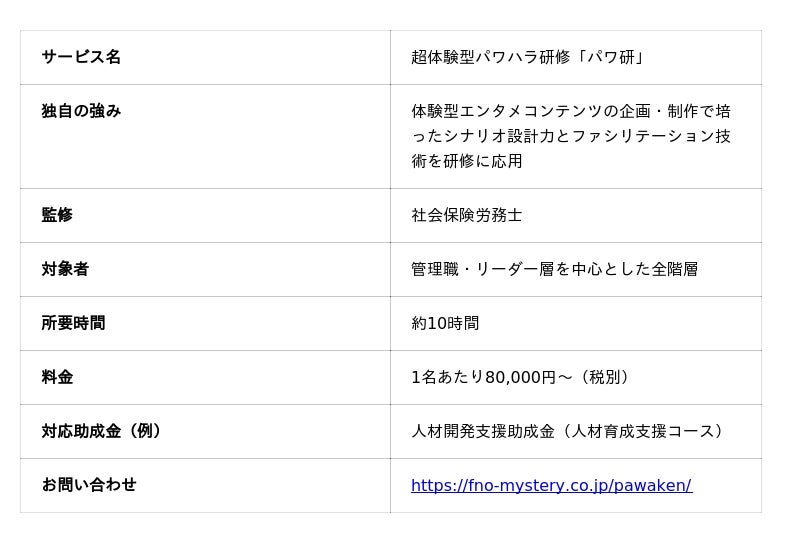Viewport: 800px width, 543px height.
Task: Select the 対象者 row header
Action: point(65,269)
